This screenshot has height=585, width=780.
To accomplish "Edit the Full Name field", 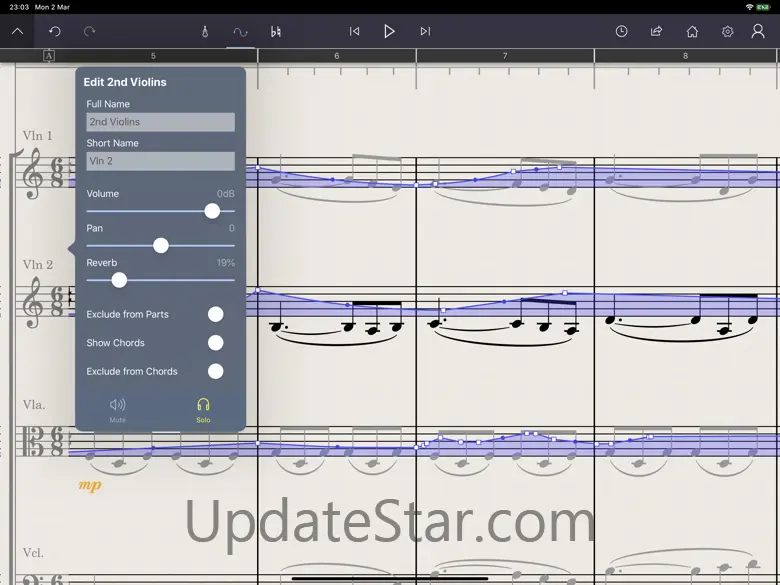I will (x=160, y=122).
